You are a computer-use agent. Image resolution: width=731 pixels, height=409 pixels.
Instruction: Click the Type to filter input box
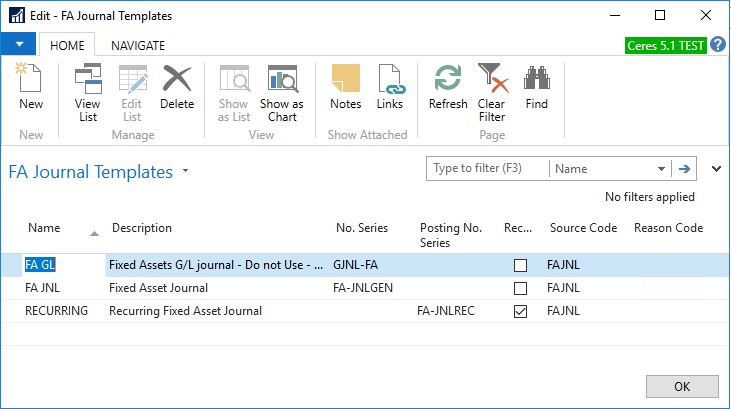click(487, 169)
